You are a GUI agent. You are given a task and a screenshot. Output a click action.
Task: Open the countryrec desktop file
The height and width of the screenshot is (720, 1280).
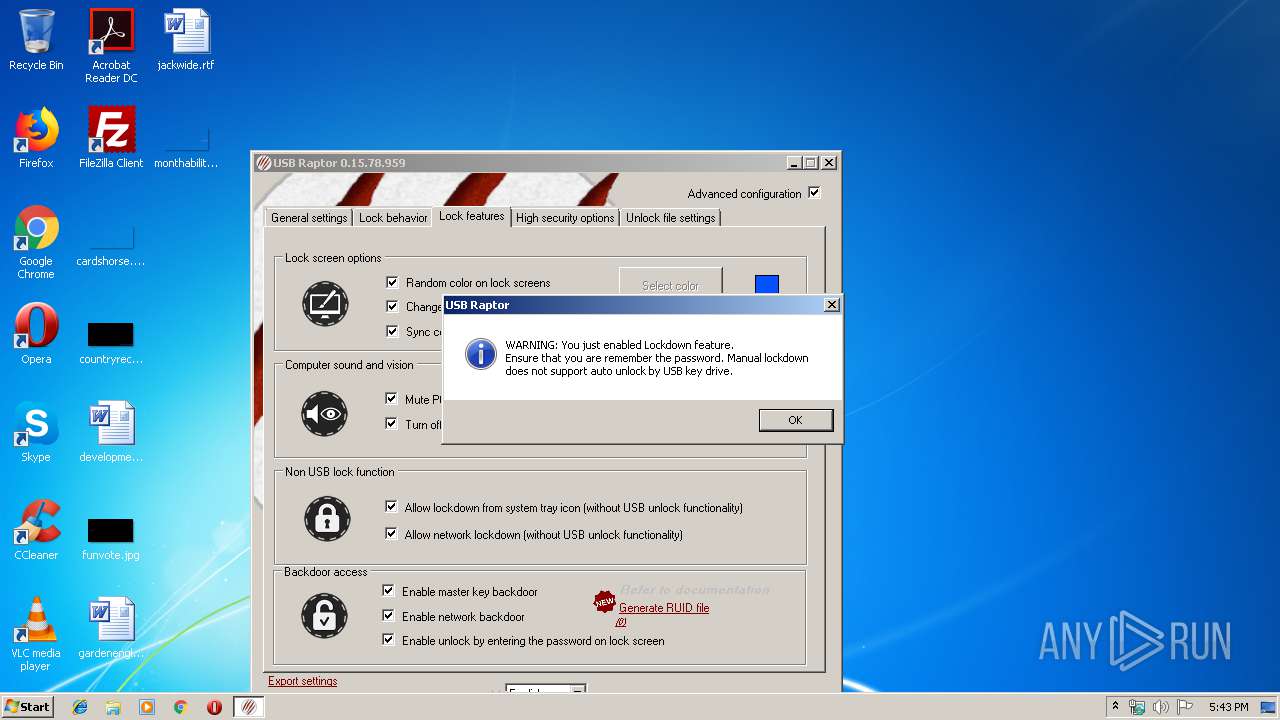click(111, 342)
